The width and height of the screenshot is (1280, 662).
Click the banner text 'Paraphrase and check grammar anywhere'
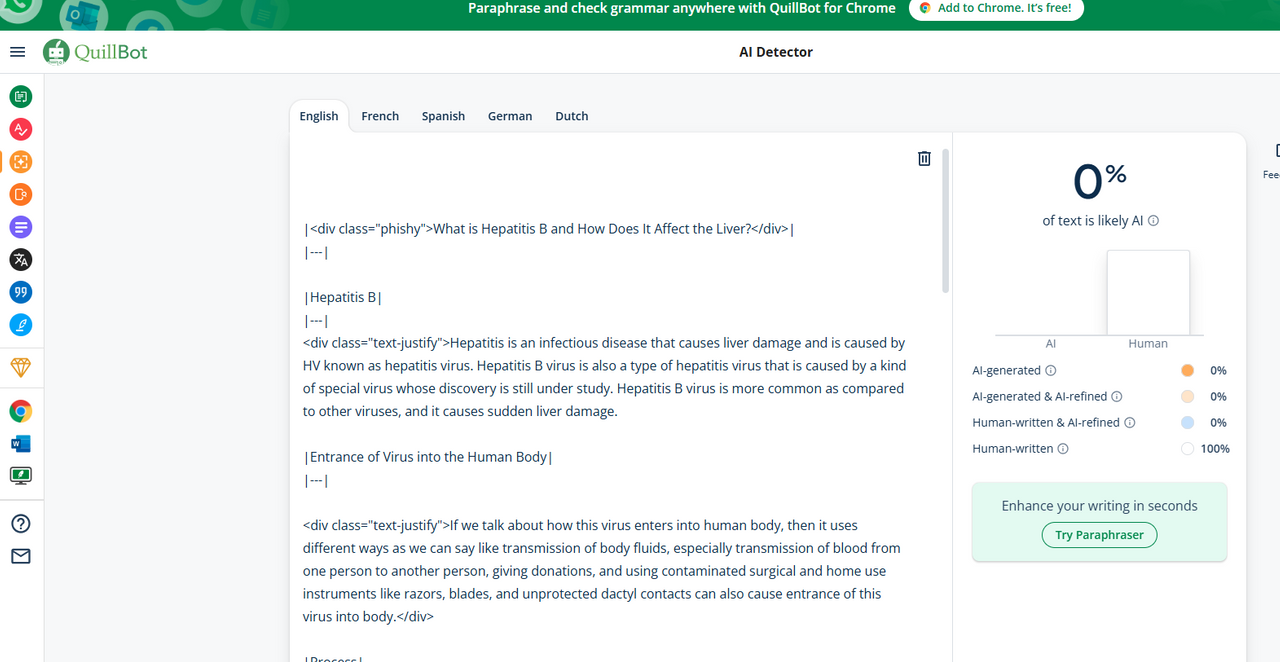(682, 8)
